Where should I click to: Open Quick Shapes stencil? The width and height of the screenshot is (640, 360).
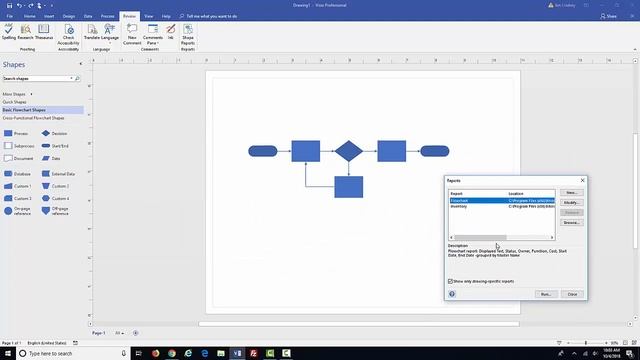pyautogui.click(x=14, y=102)
